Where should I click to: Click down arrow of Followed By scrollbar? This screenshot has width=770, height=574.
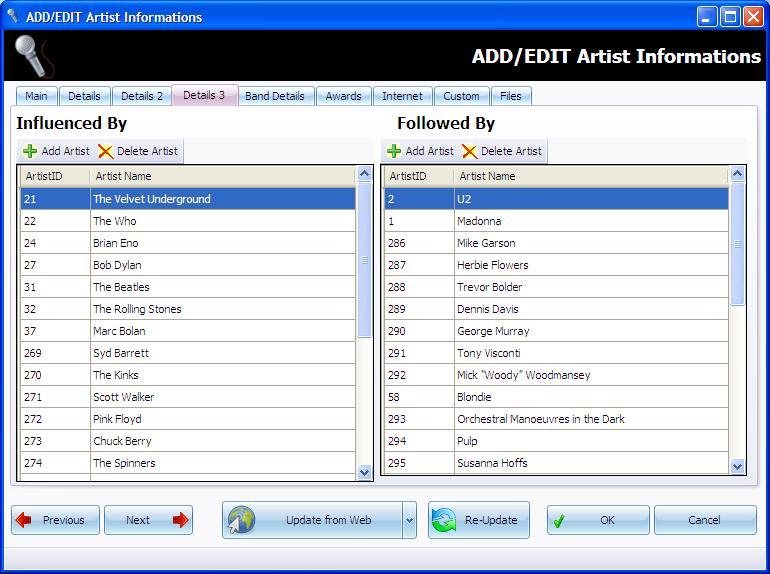pos(737,466)
